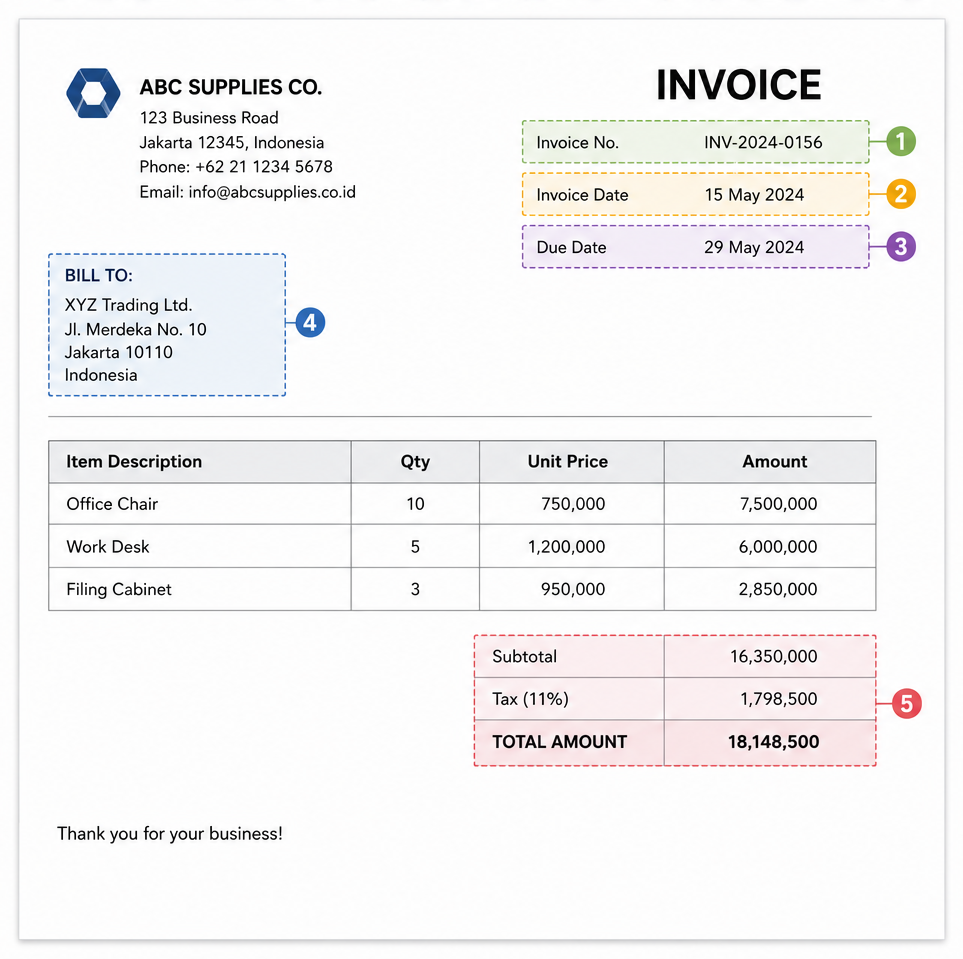Image resolution: width=963 pixels, height=959 pixels.
Task: Click the Subtotal label
Action: click(524, 656)
